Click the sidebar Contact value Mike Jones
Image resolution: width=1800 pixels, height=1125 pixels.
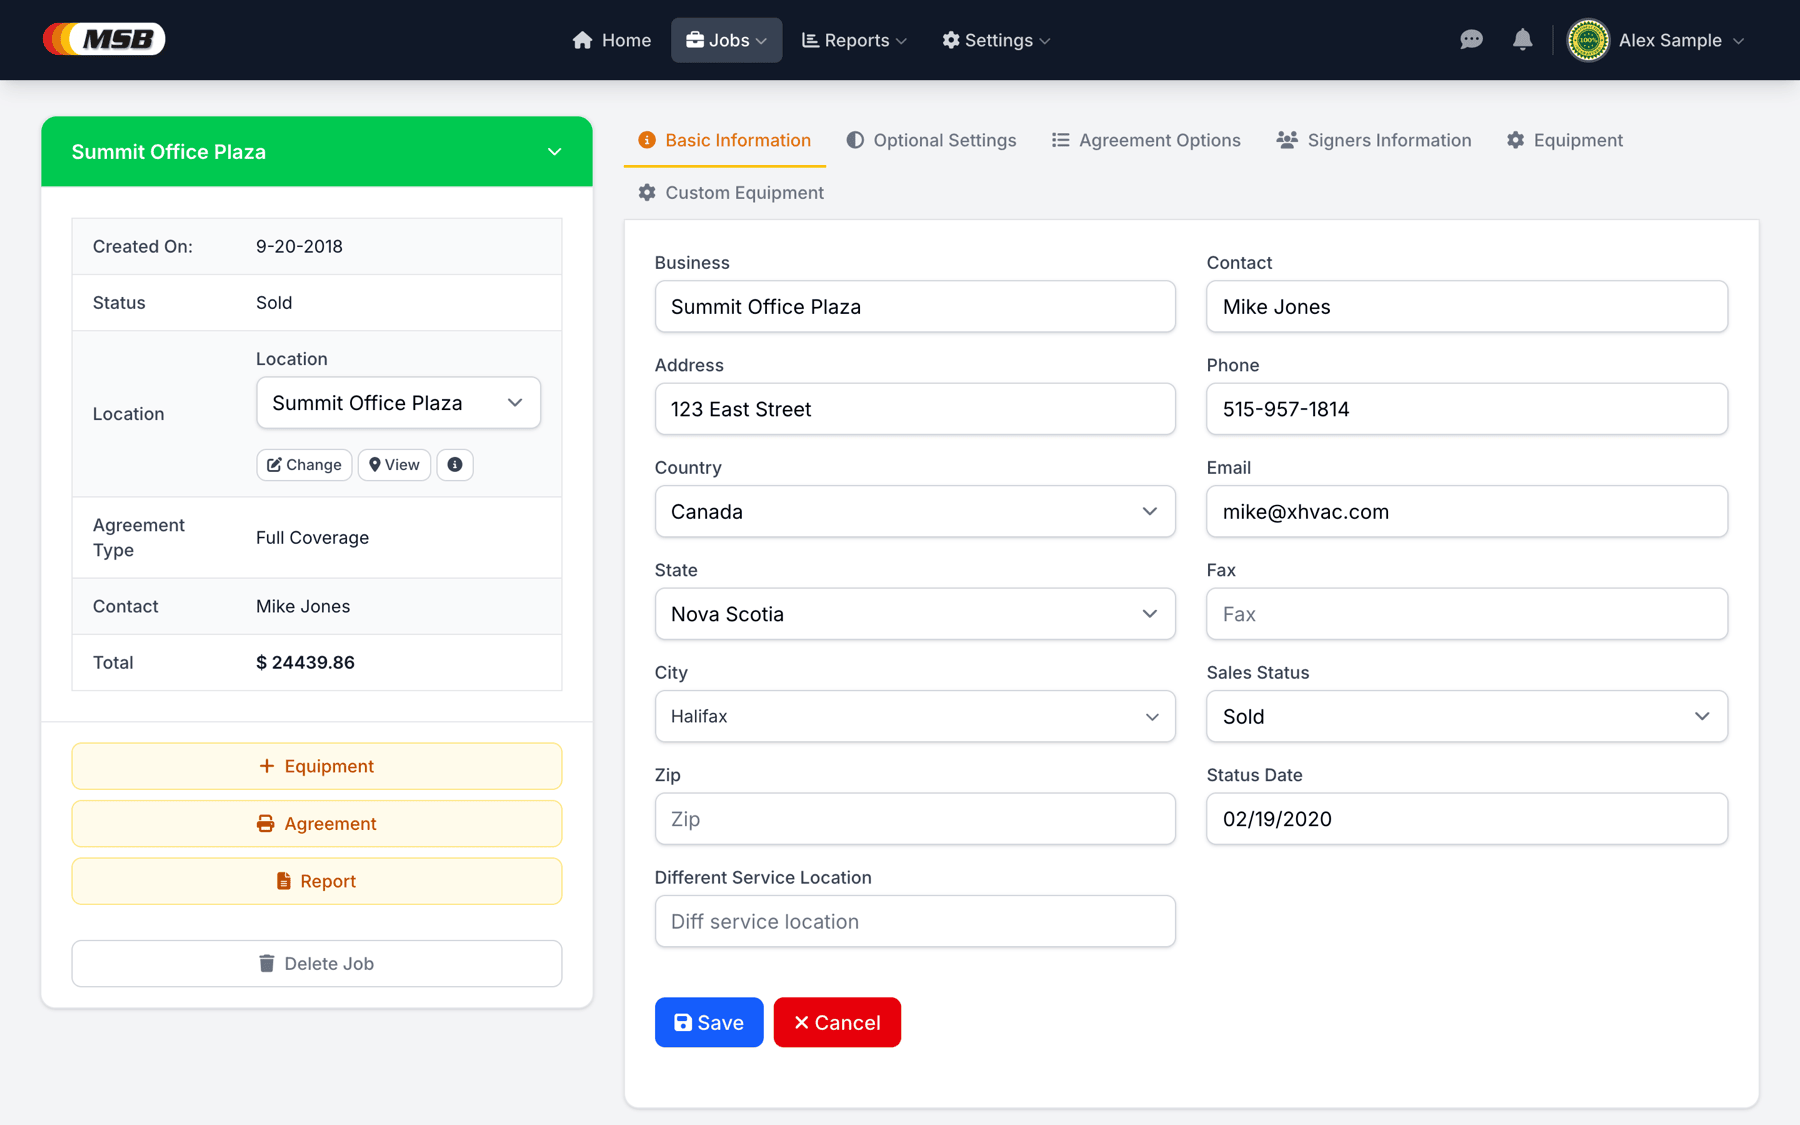[303, 607]
